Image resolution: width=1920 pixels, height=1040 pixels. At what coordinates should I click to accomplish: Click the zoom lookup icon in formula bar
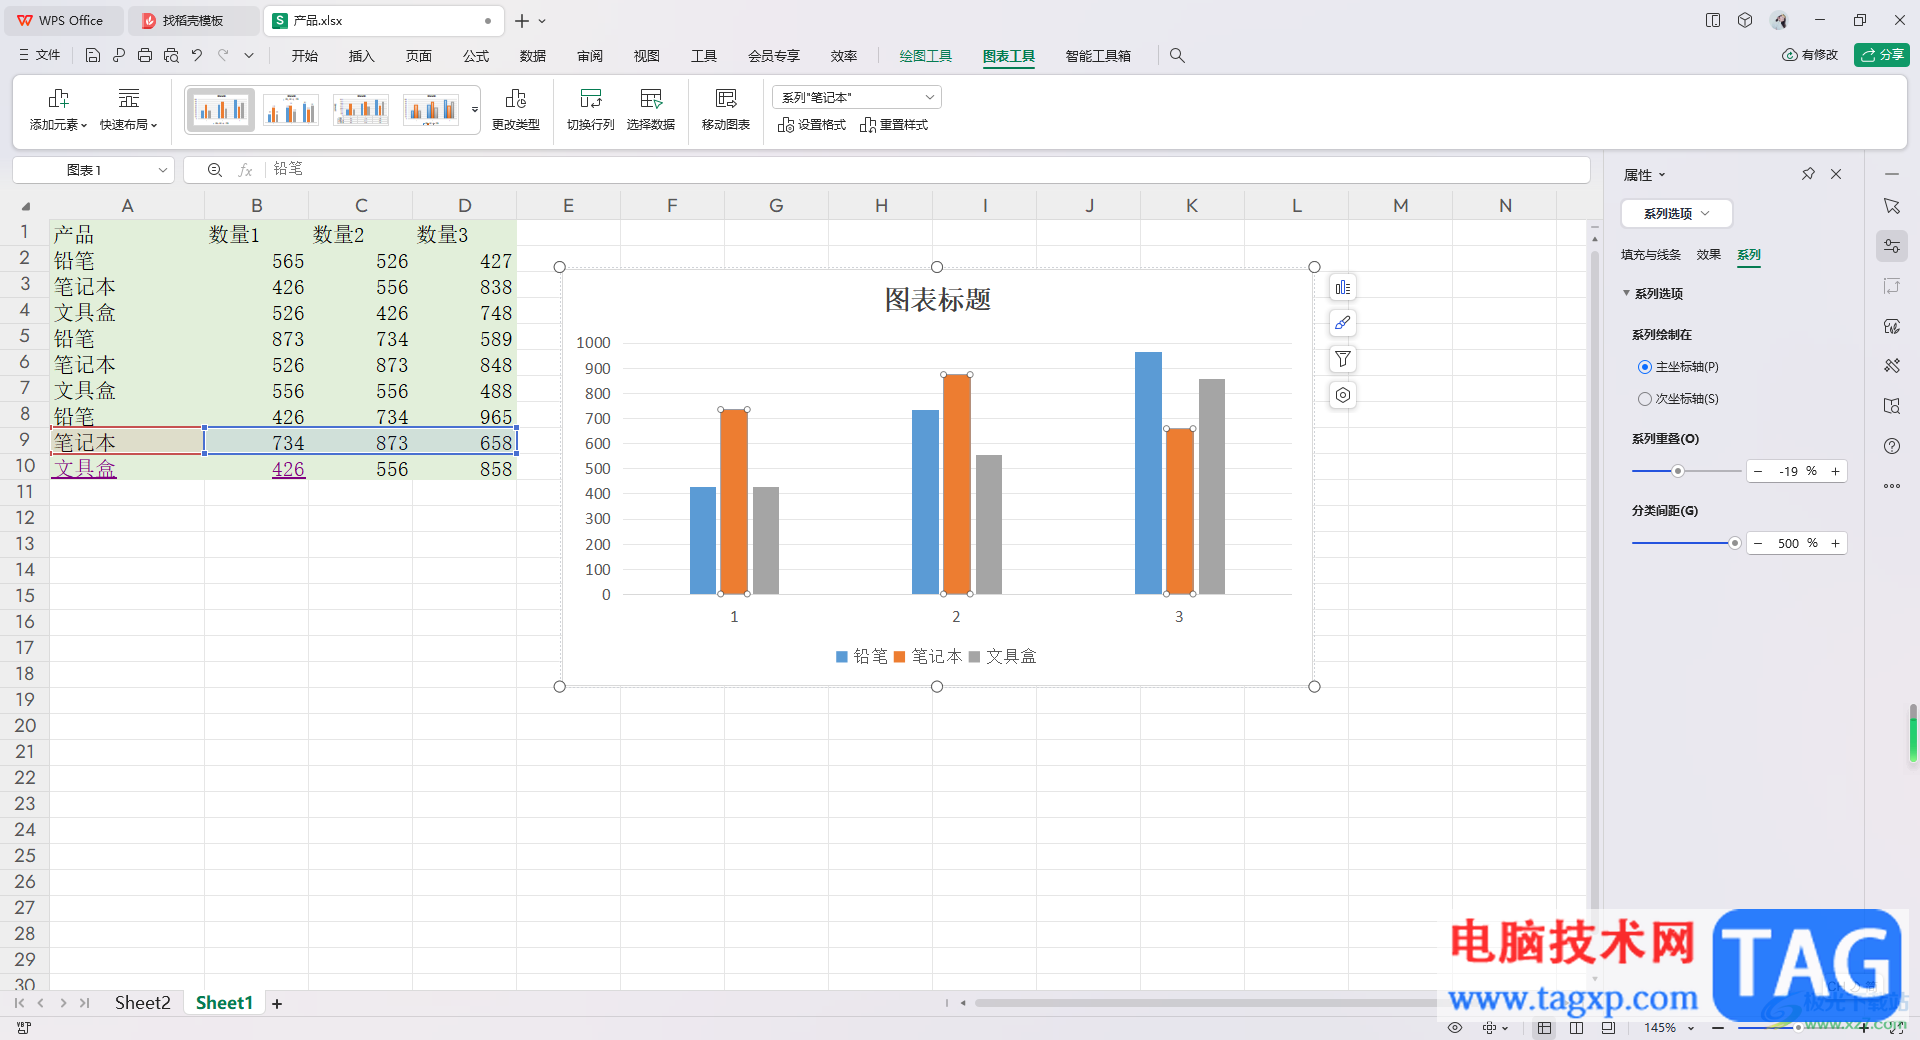[x=214, y=170]
